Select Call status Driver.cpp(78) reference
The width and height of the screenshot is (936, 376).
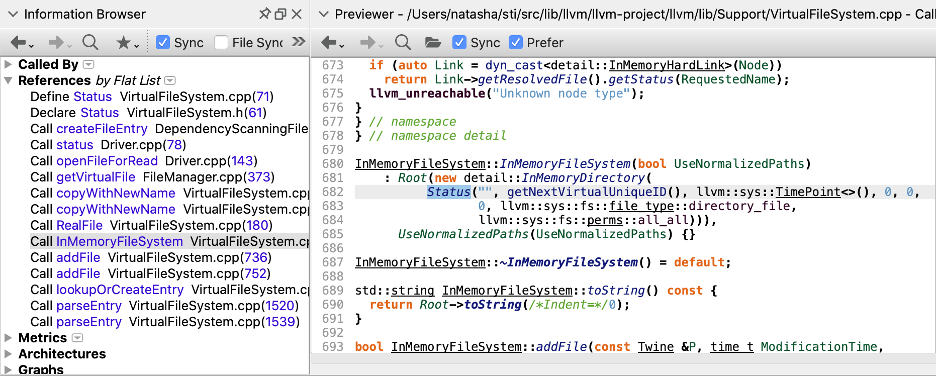[x=109, y=145]
